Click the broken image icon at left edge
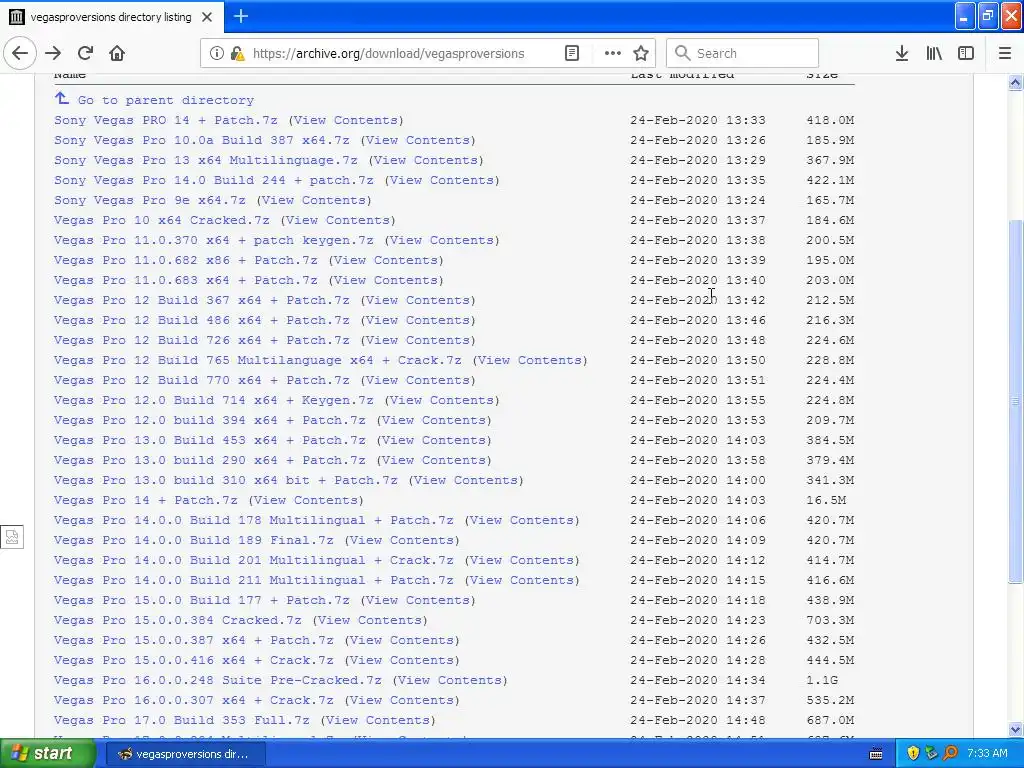 [12, 537]
